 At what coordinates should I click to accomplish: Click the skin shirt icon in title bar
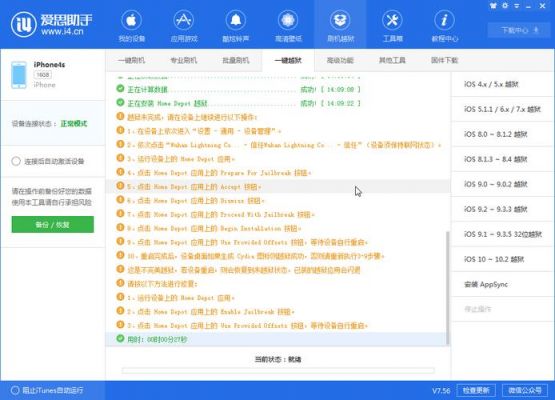click(493, 6)
